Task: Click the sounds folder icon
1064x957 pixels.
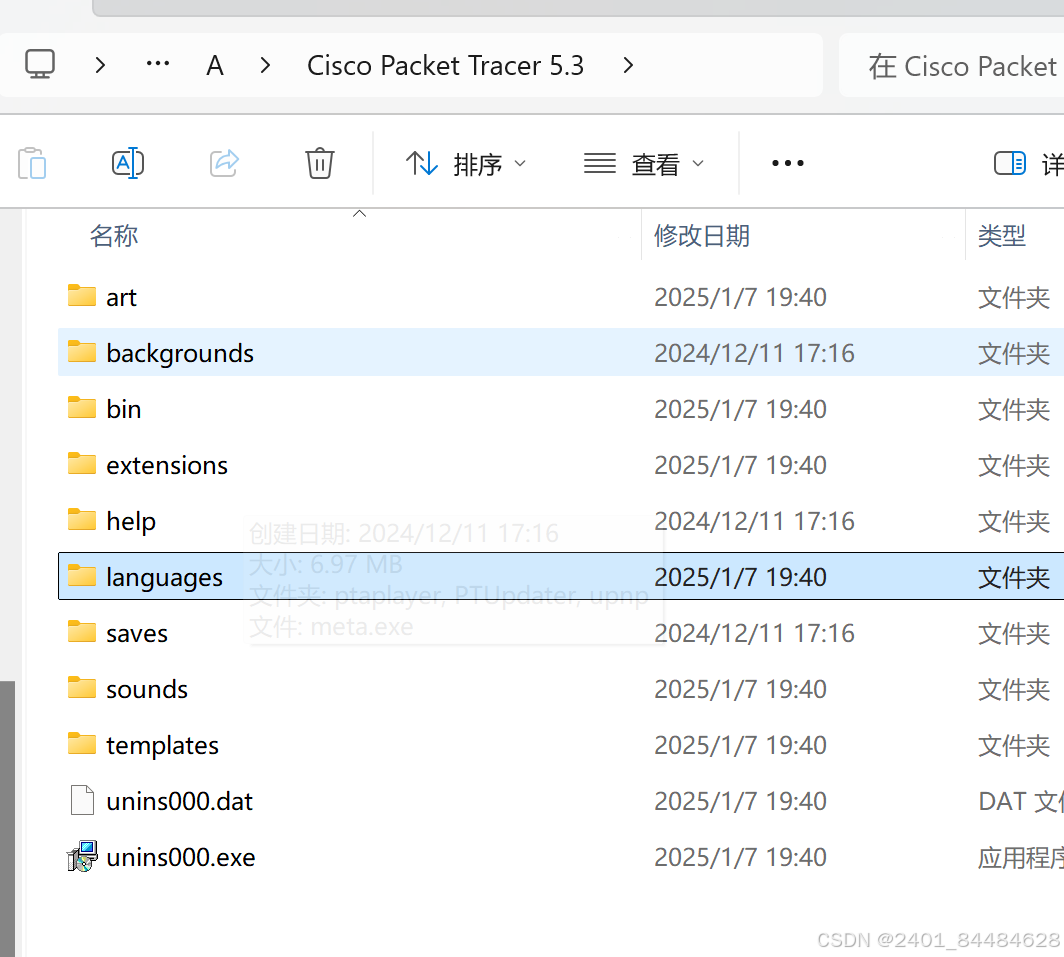Action: 81,687
